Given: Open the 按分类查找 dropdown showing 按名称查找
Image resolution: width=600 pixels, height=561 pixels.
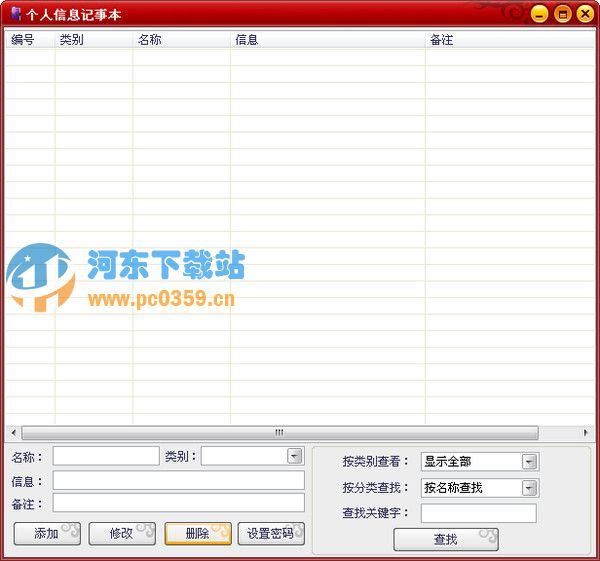Looking at the screenshot, I should pyautogui.click(x=529, y=488).
